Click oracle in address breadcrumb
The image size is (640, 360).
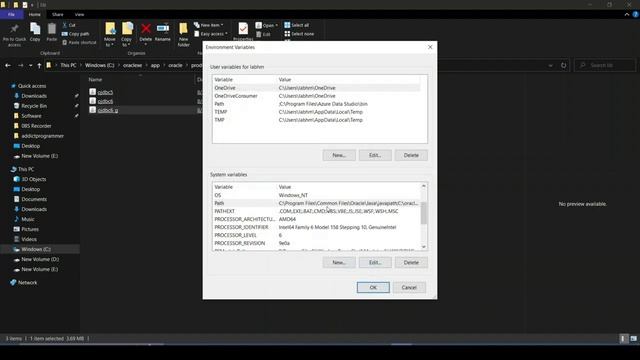point(175,65)
